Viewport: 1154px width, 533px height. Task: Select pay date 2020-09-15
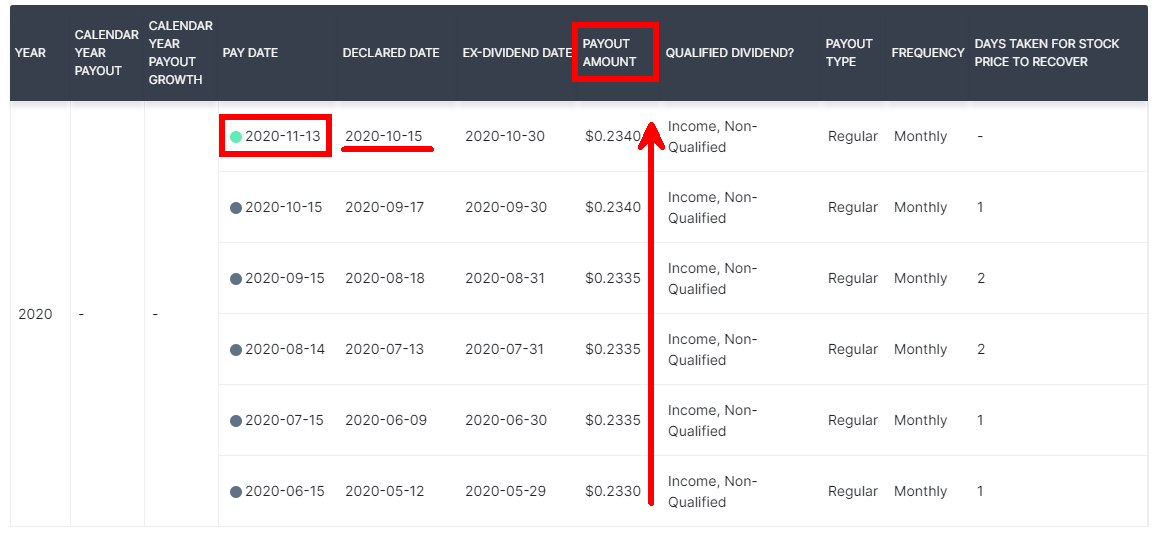pos(285,278)
